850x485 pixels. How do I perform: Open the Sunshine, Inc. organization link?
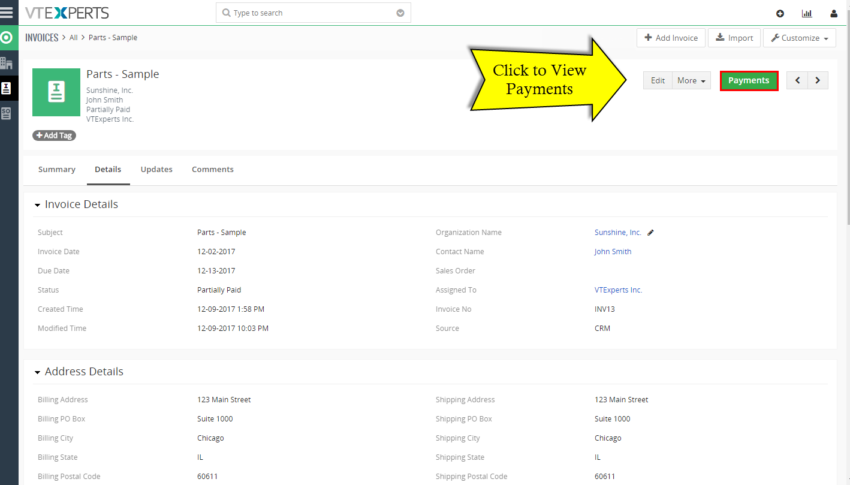point(617,232)
